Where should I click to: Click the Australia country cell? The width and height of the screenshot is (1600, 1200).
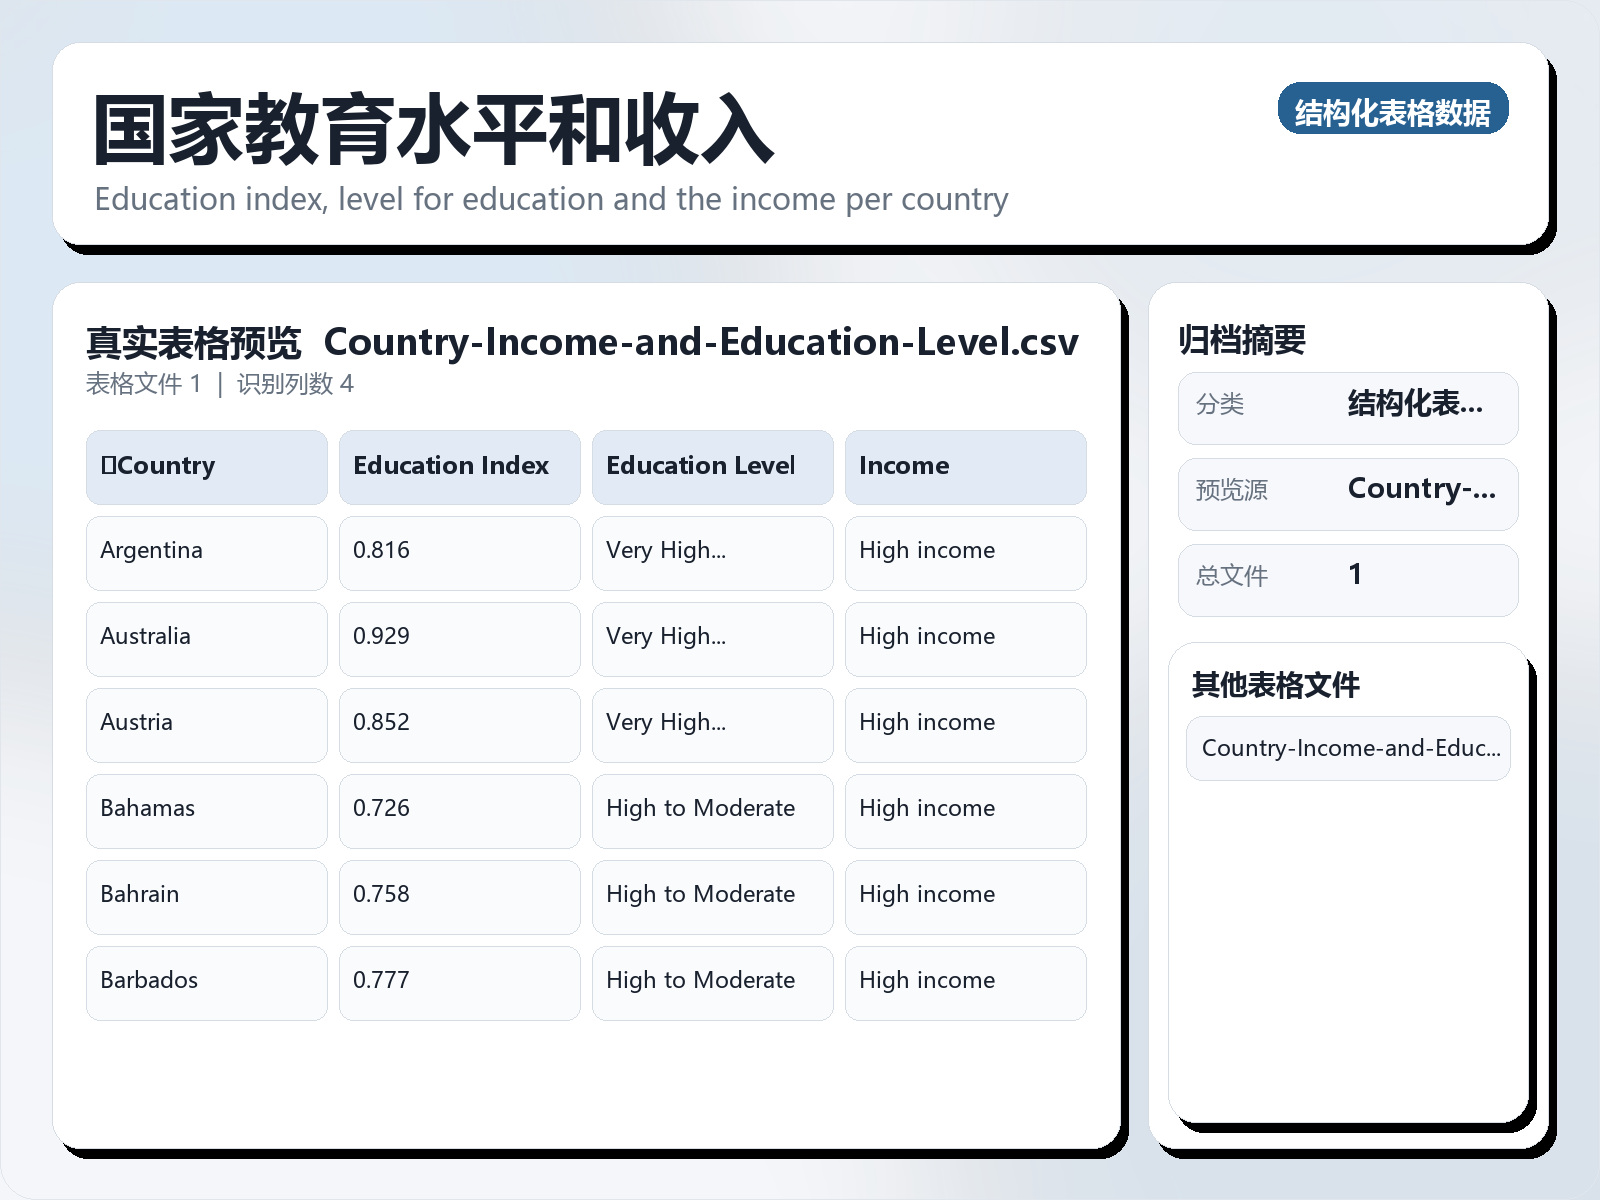coord(206,639)
